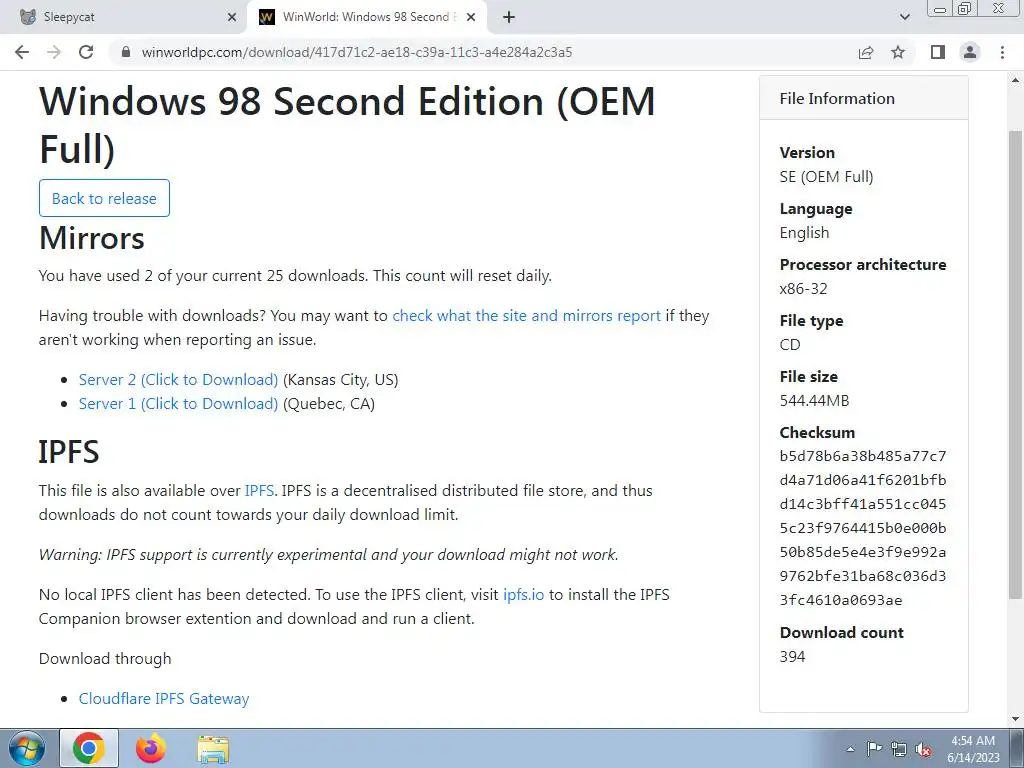Screen dimensions: 1024x768
Task: Click the browser forward arrow
Action: tap(54, 52)
